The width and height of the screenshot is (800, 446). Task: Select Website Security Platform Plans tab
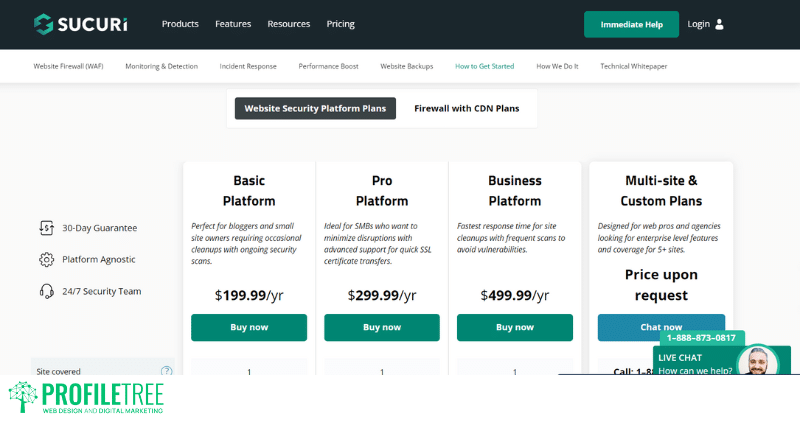point(315,108)
